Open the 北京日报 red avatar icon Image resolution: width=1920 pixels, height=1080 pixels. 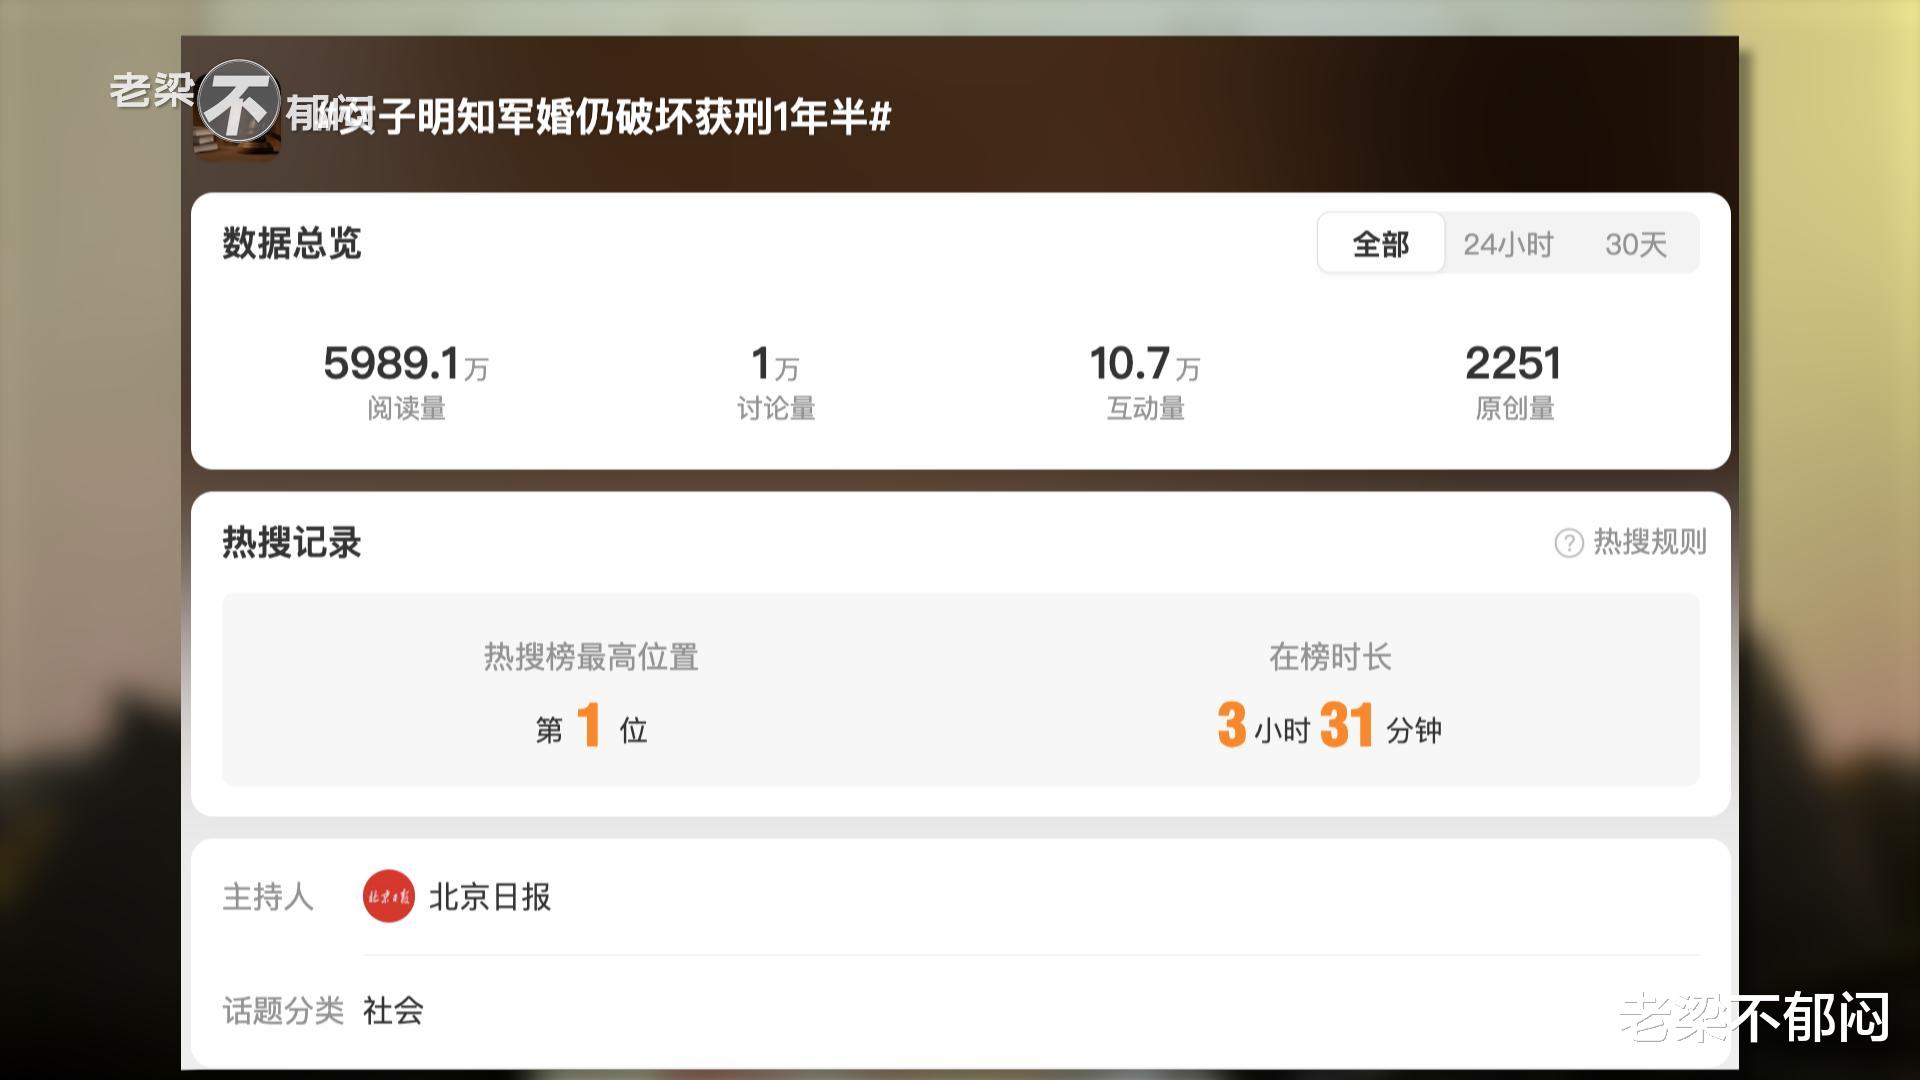click(x=388, y=896)
